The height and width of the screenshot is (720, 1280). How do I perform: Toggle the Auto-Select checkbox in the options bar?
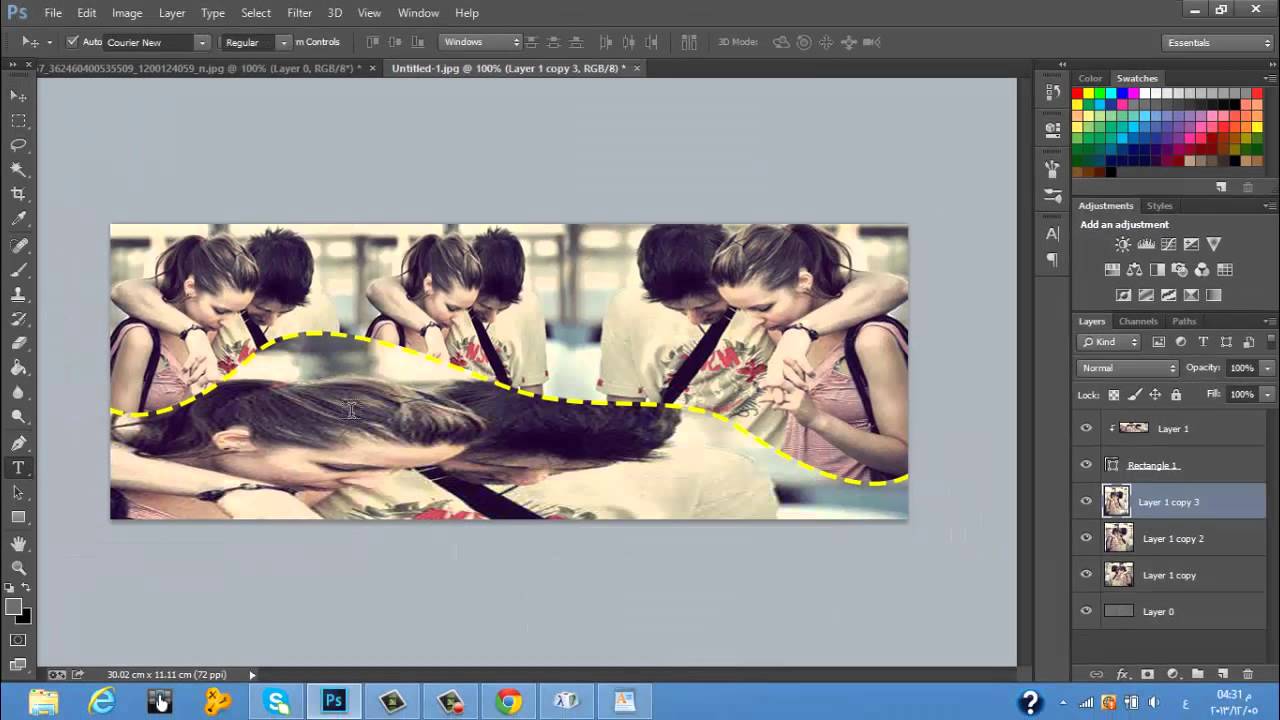point(72,42)
